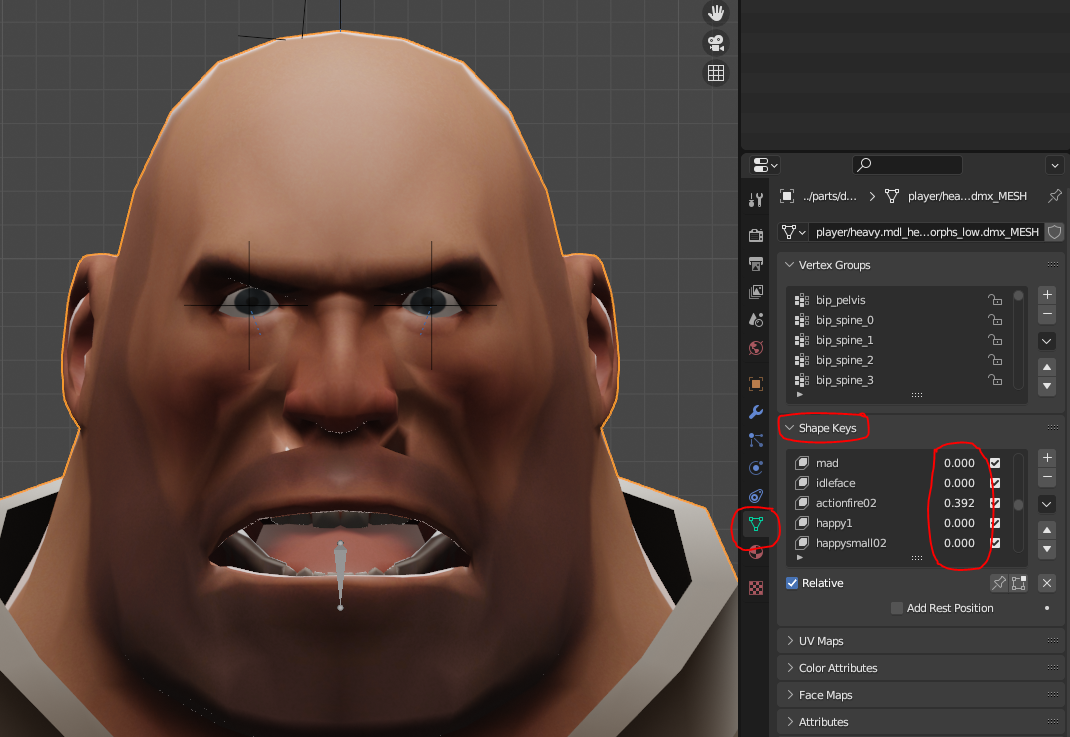Open the Render properties tab
1070x737 pixels.
point(755,235)
